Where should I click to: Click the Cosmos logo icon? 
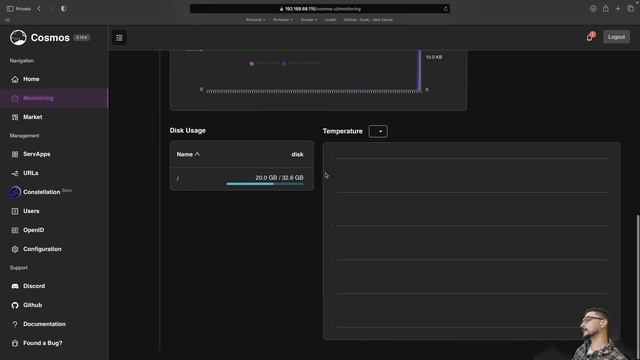pos(18,38)
